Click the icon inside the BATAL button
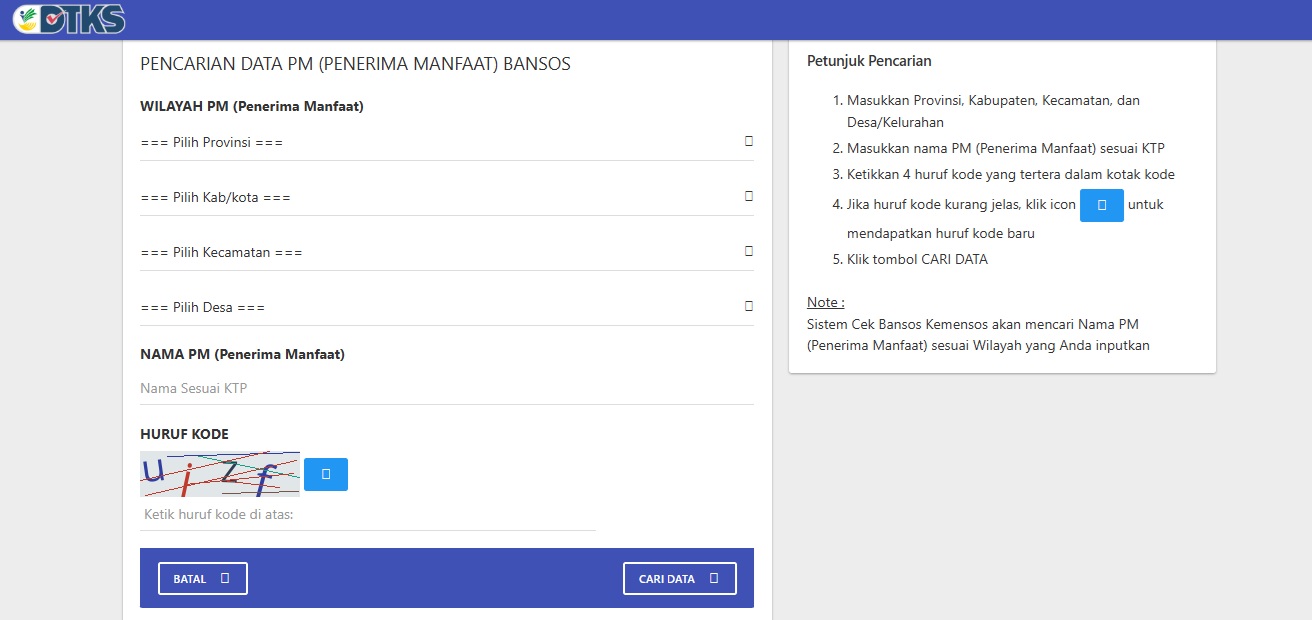 [x=225, y=578]
